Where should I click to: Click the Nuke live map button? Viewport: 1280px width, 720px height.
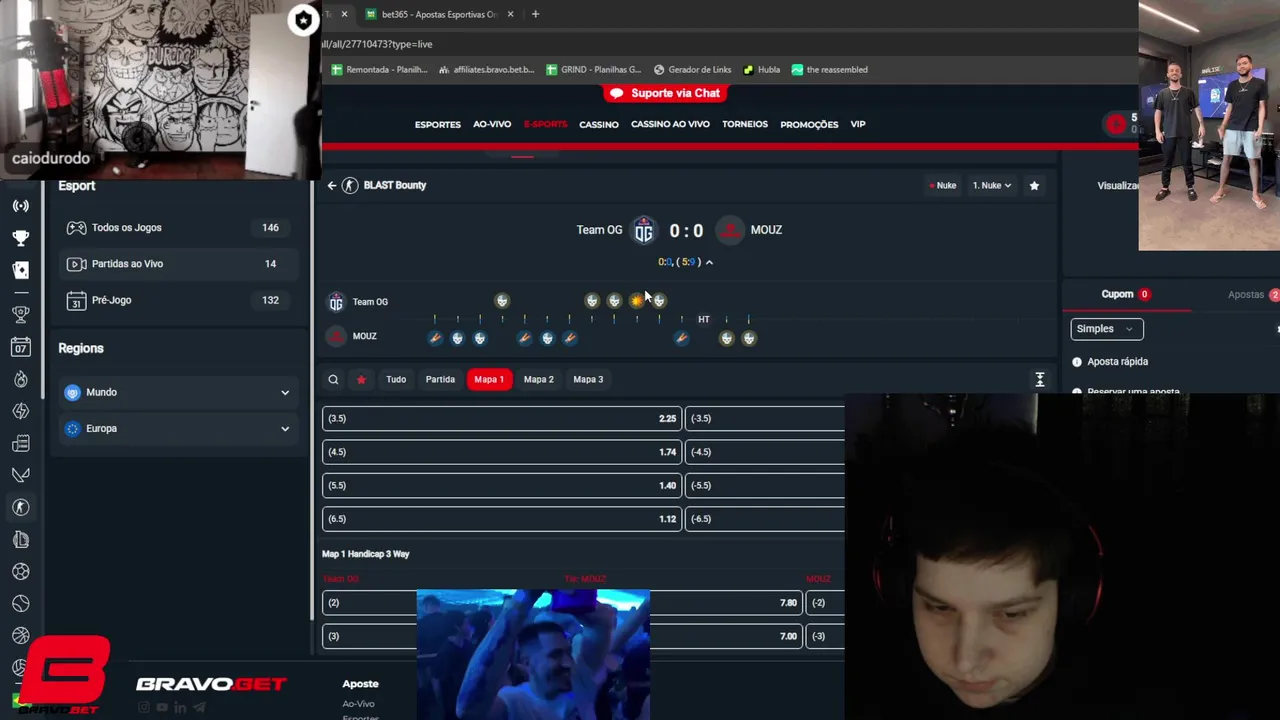tap(943, 185)
